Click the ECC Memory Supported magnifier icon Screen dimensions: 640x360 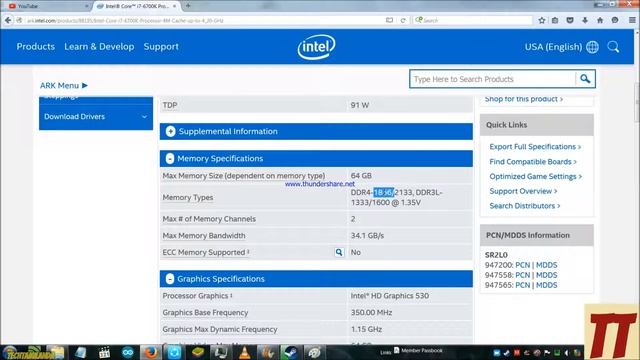[x=339, y=252]
